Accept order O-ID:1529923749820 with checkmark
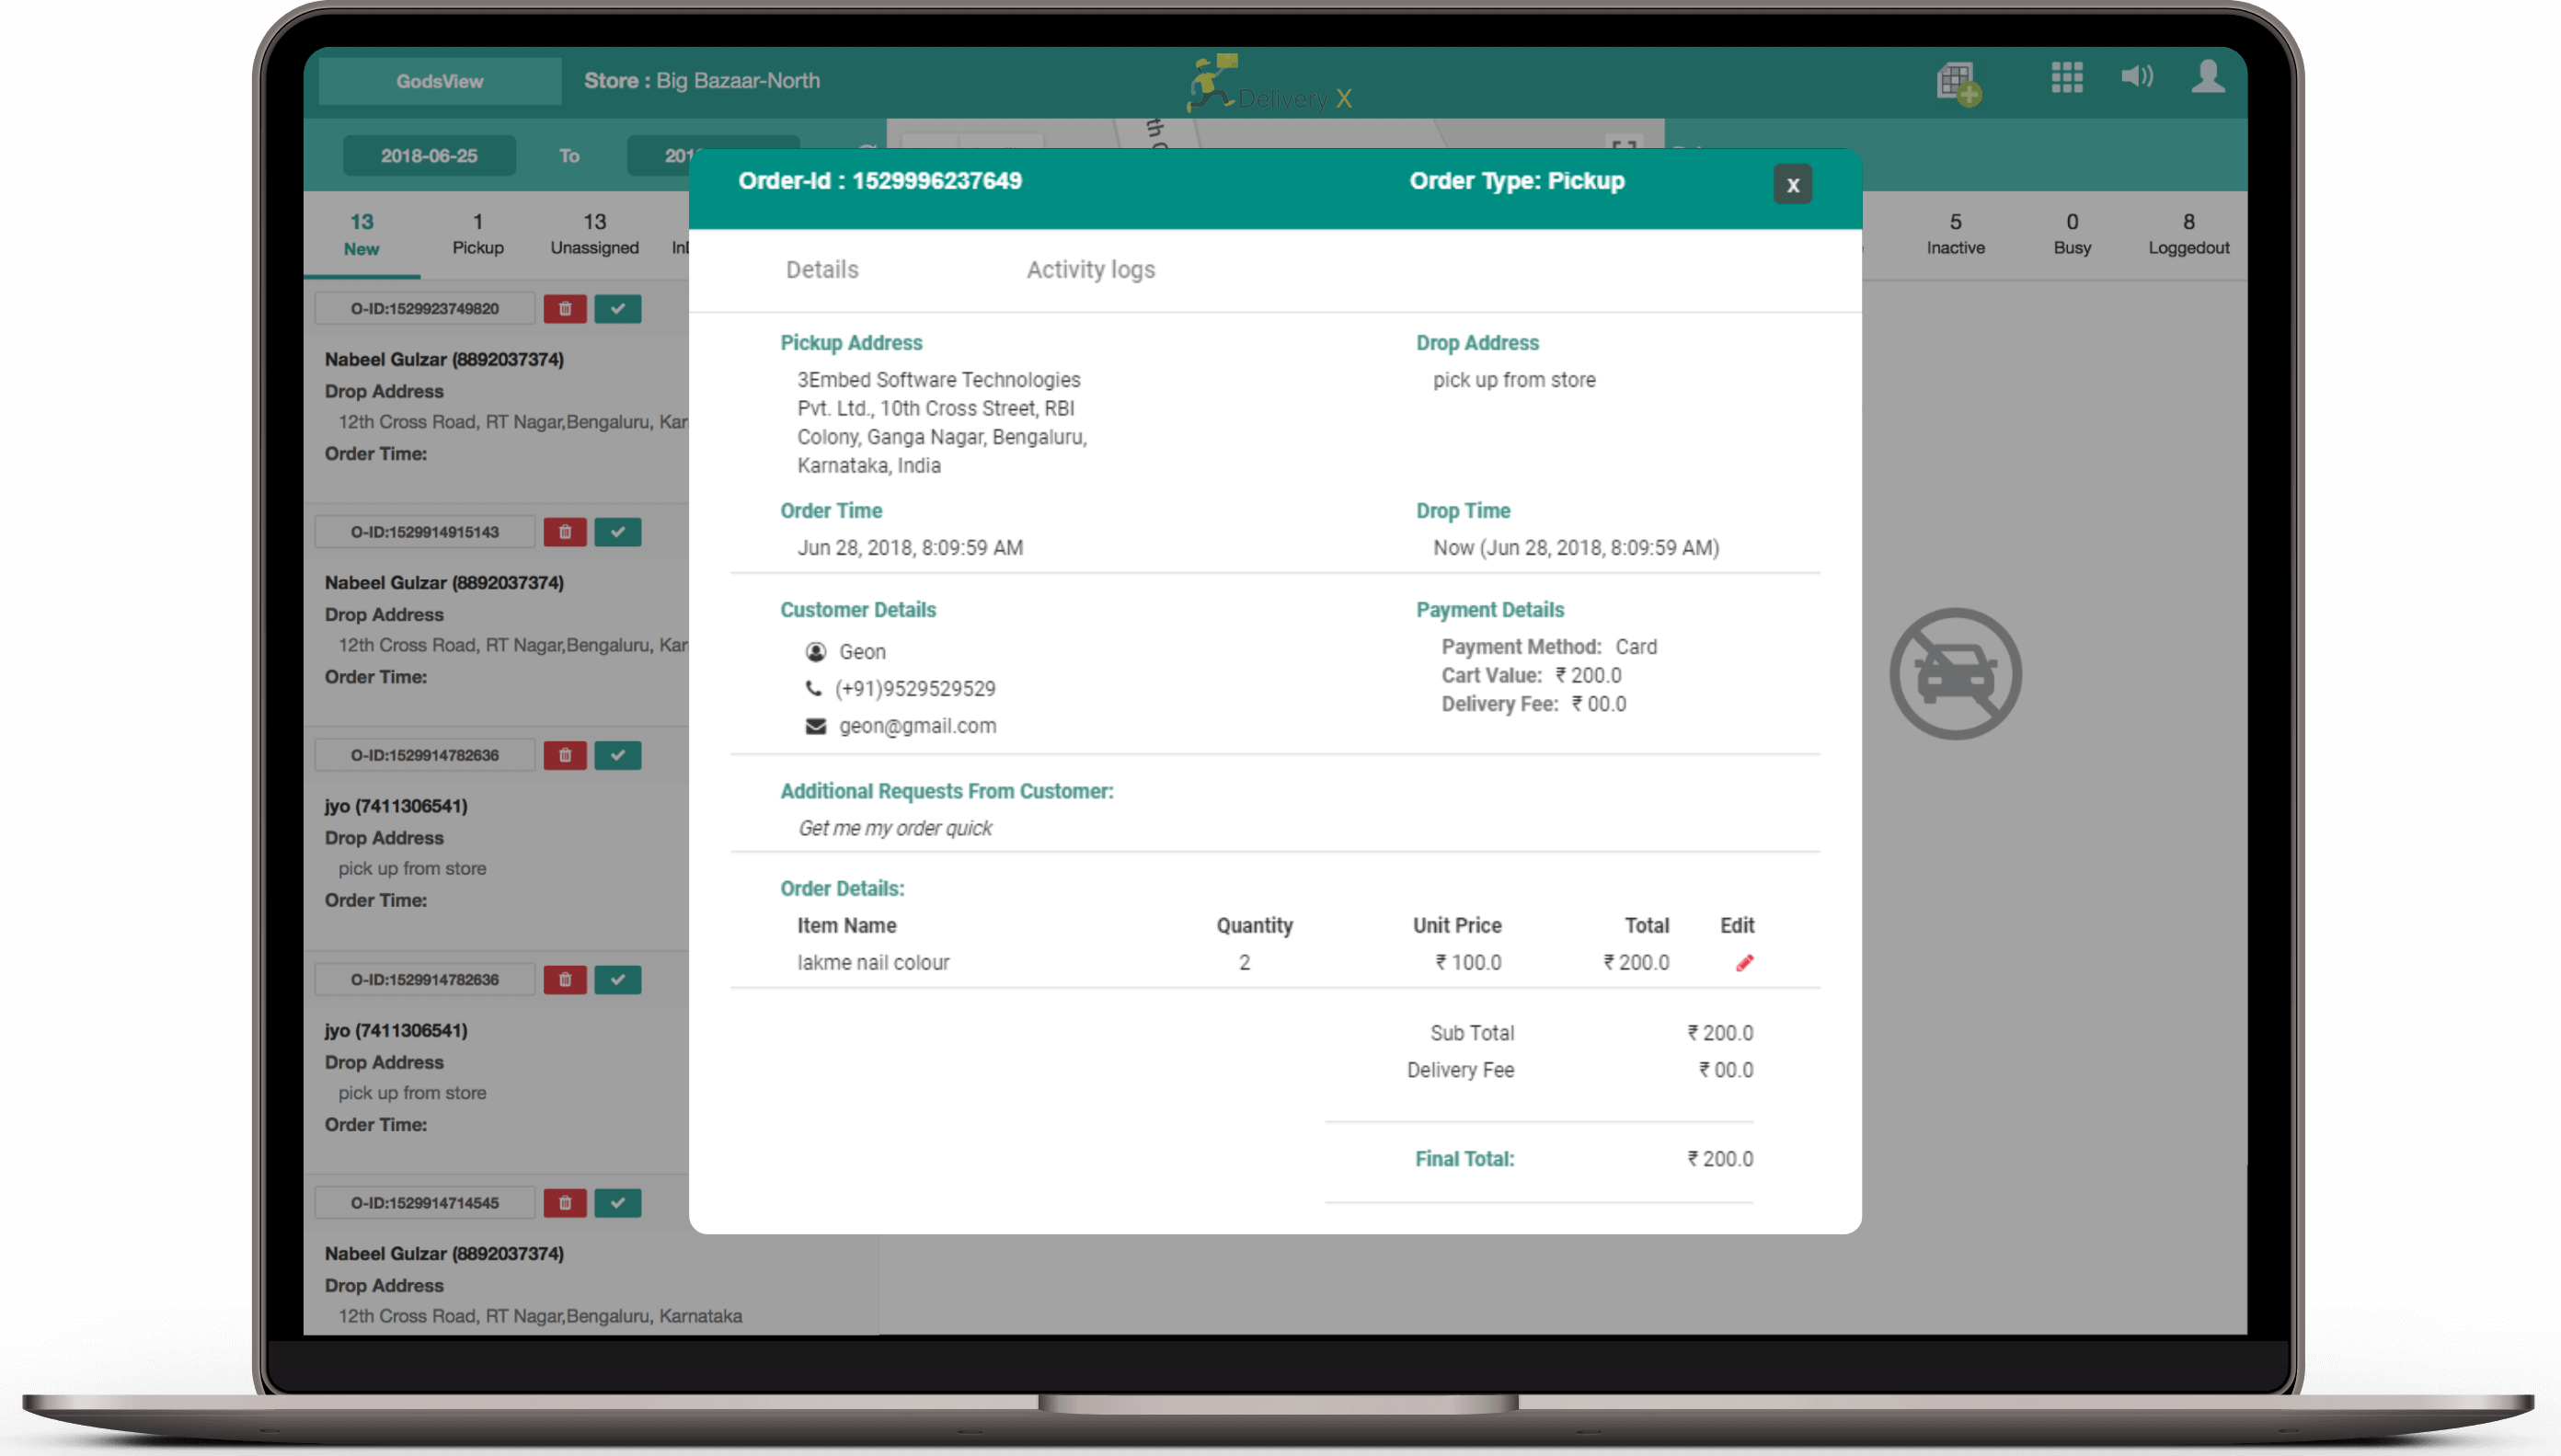2561x1456 pixels. tap(618, 309)
